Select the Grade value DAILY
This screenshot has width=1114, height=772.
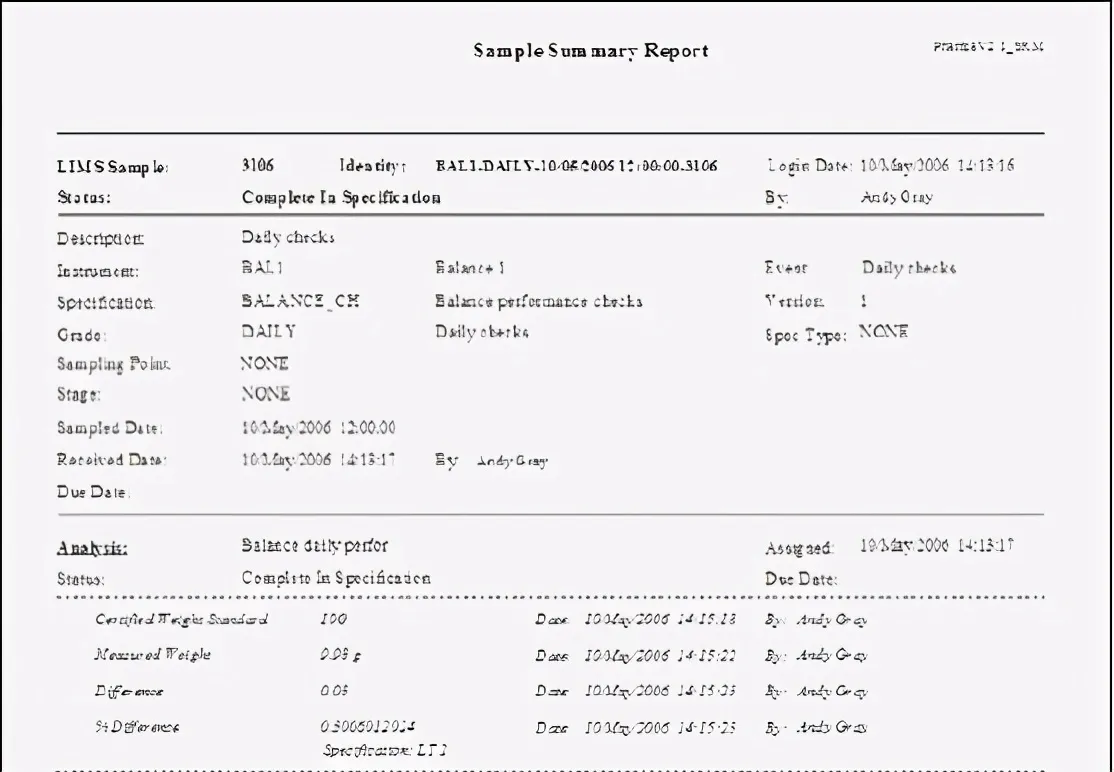click(x=269, y=332)
